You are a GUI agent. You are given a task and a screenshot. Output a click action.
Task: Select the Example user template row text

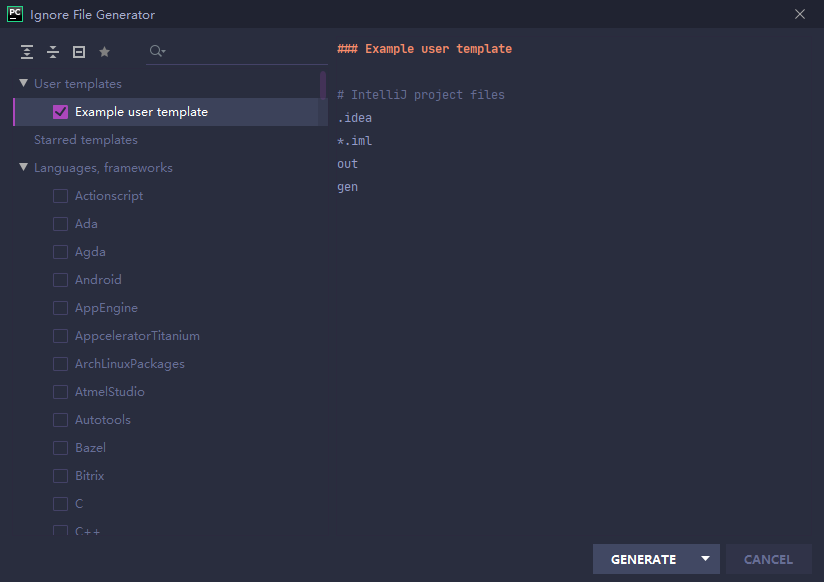pos(141,112)
